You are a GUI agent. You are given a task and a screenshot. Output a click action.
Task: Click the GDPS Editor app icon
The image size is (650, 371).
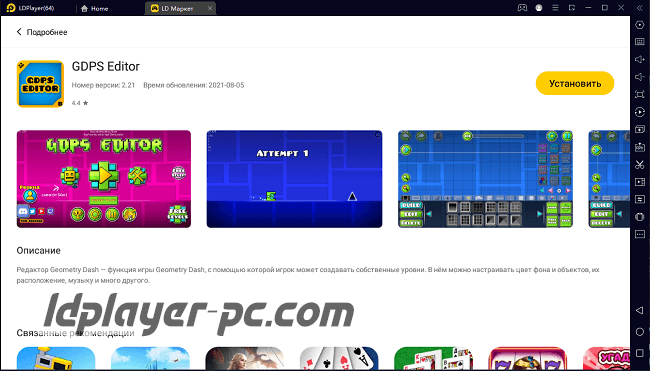pyautogui.click(x=40, y=84)
